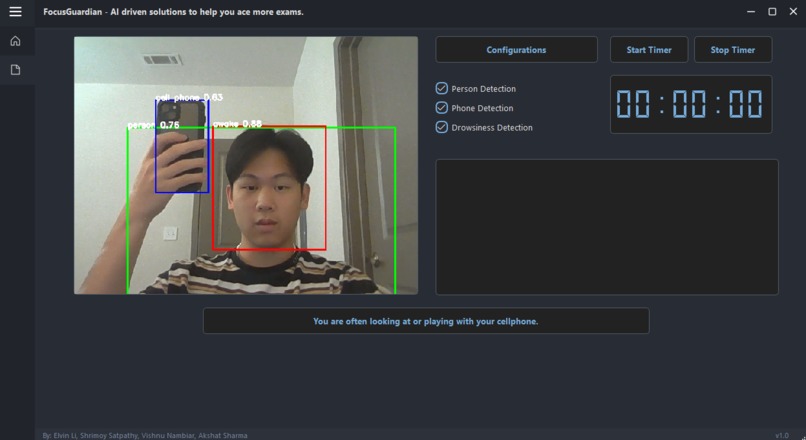Close the FocusGuardian window

coord(793,11)
